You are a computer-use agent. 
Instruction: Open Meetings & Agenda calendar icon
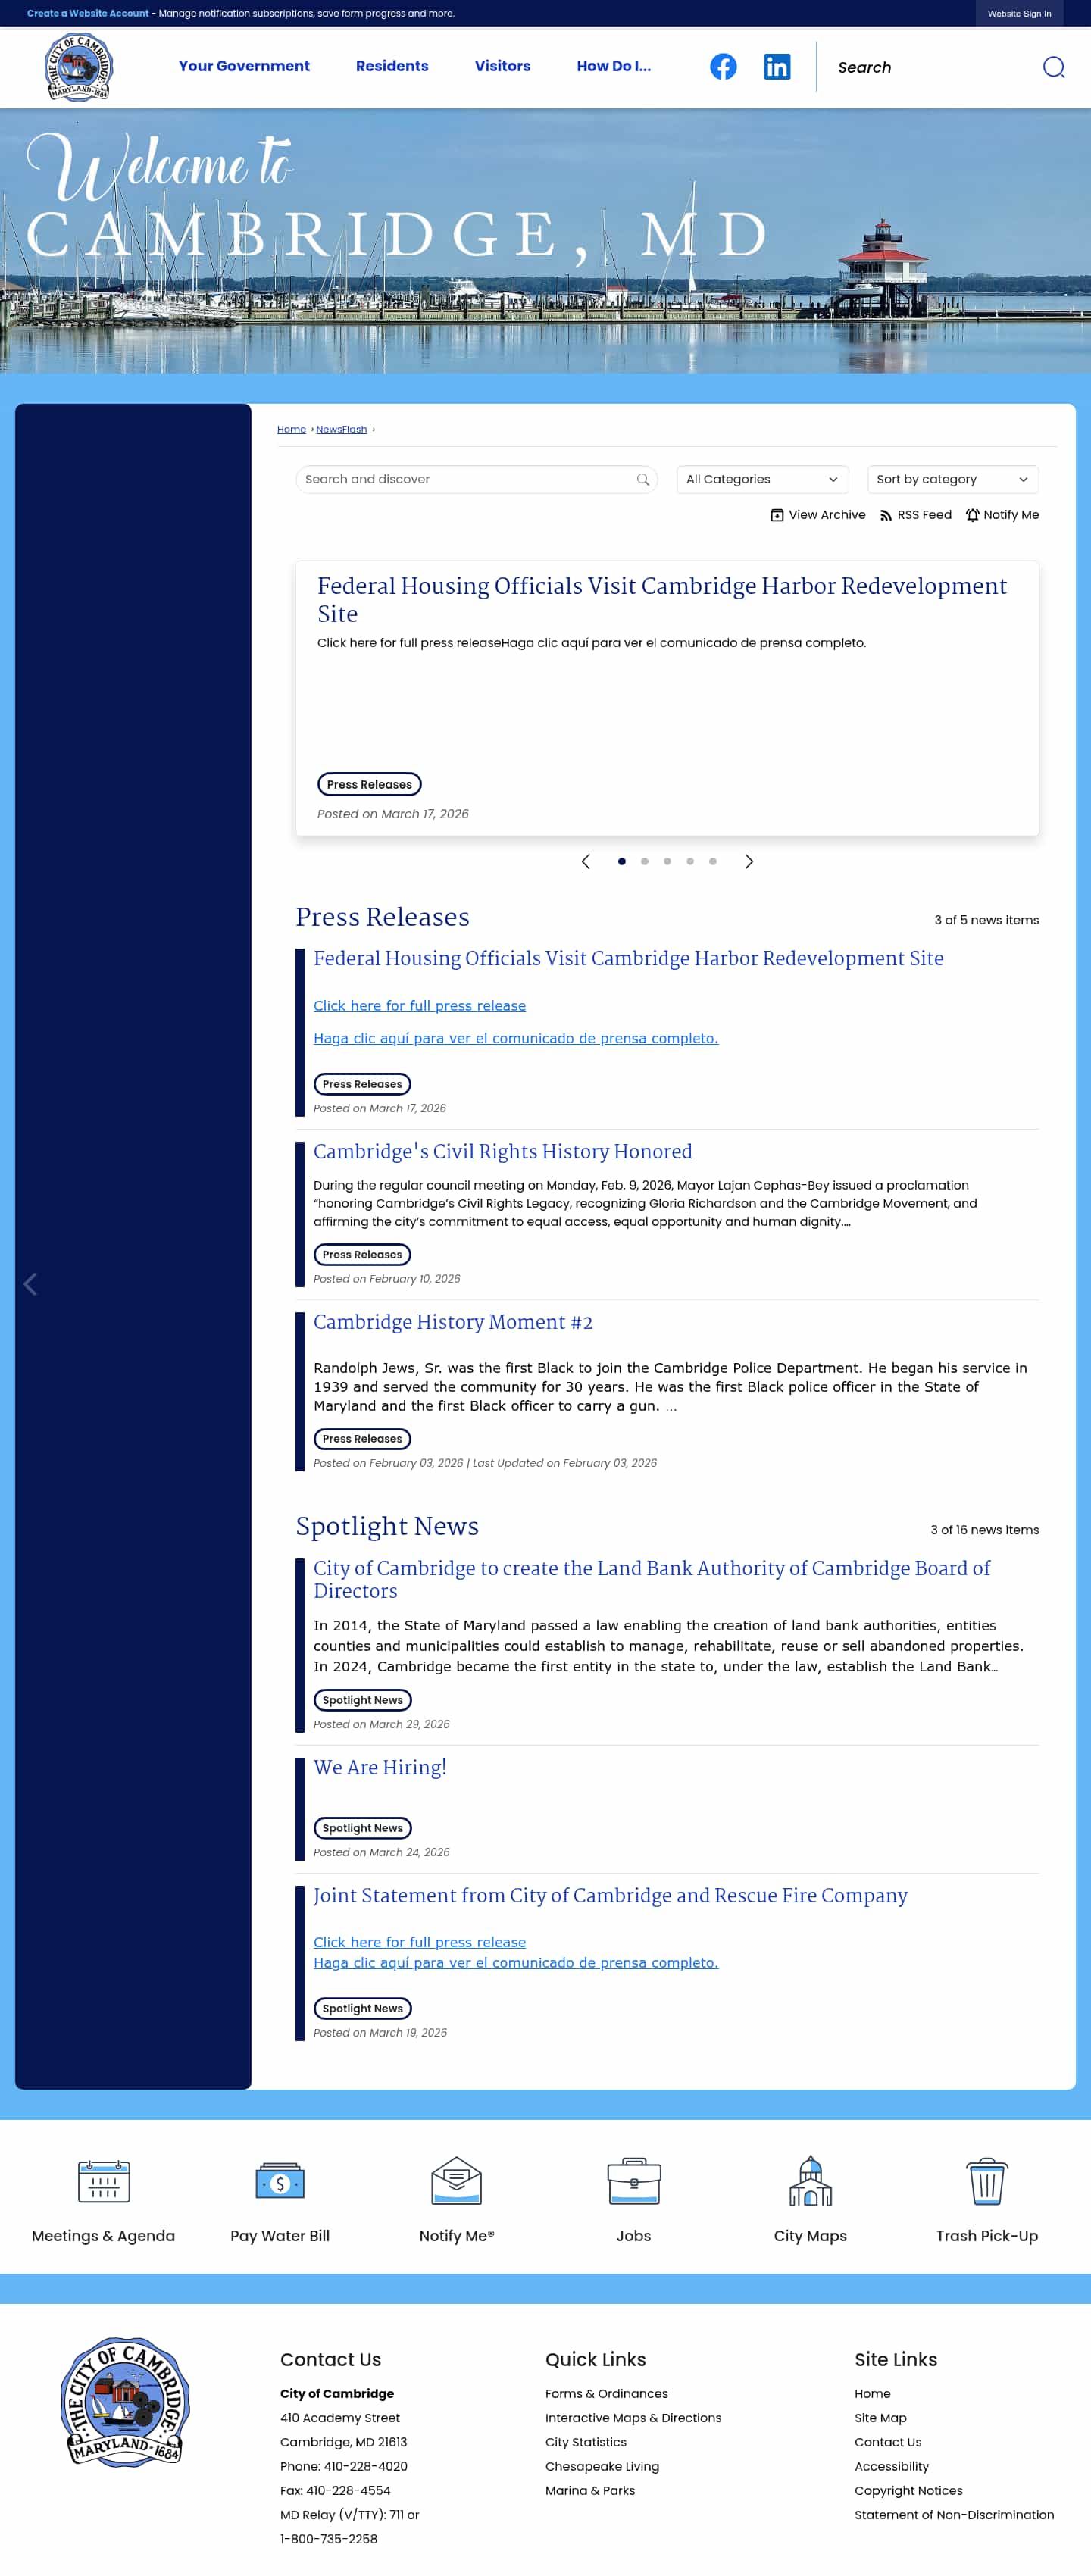tap(103, 2180)
